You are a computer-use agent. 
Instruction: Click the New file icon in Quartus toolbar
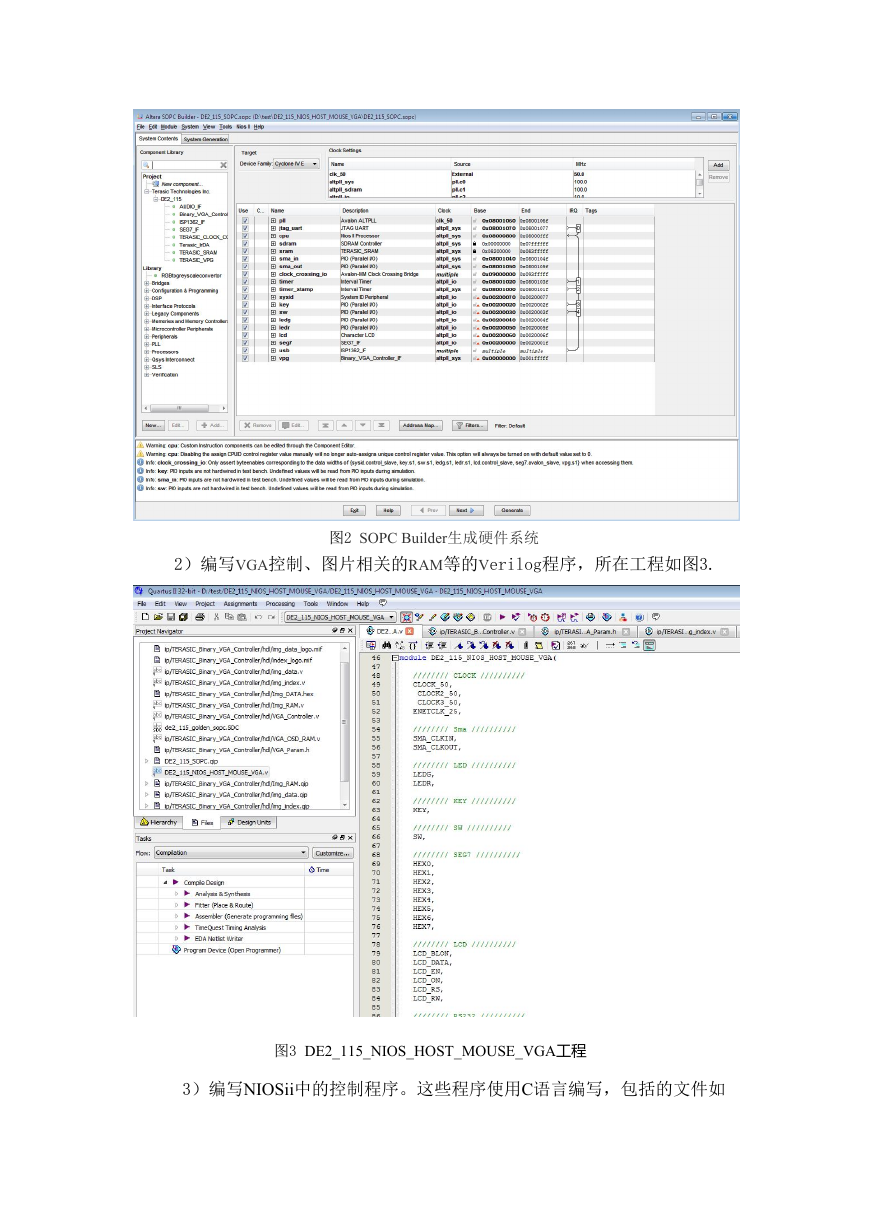point(145,617)
